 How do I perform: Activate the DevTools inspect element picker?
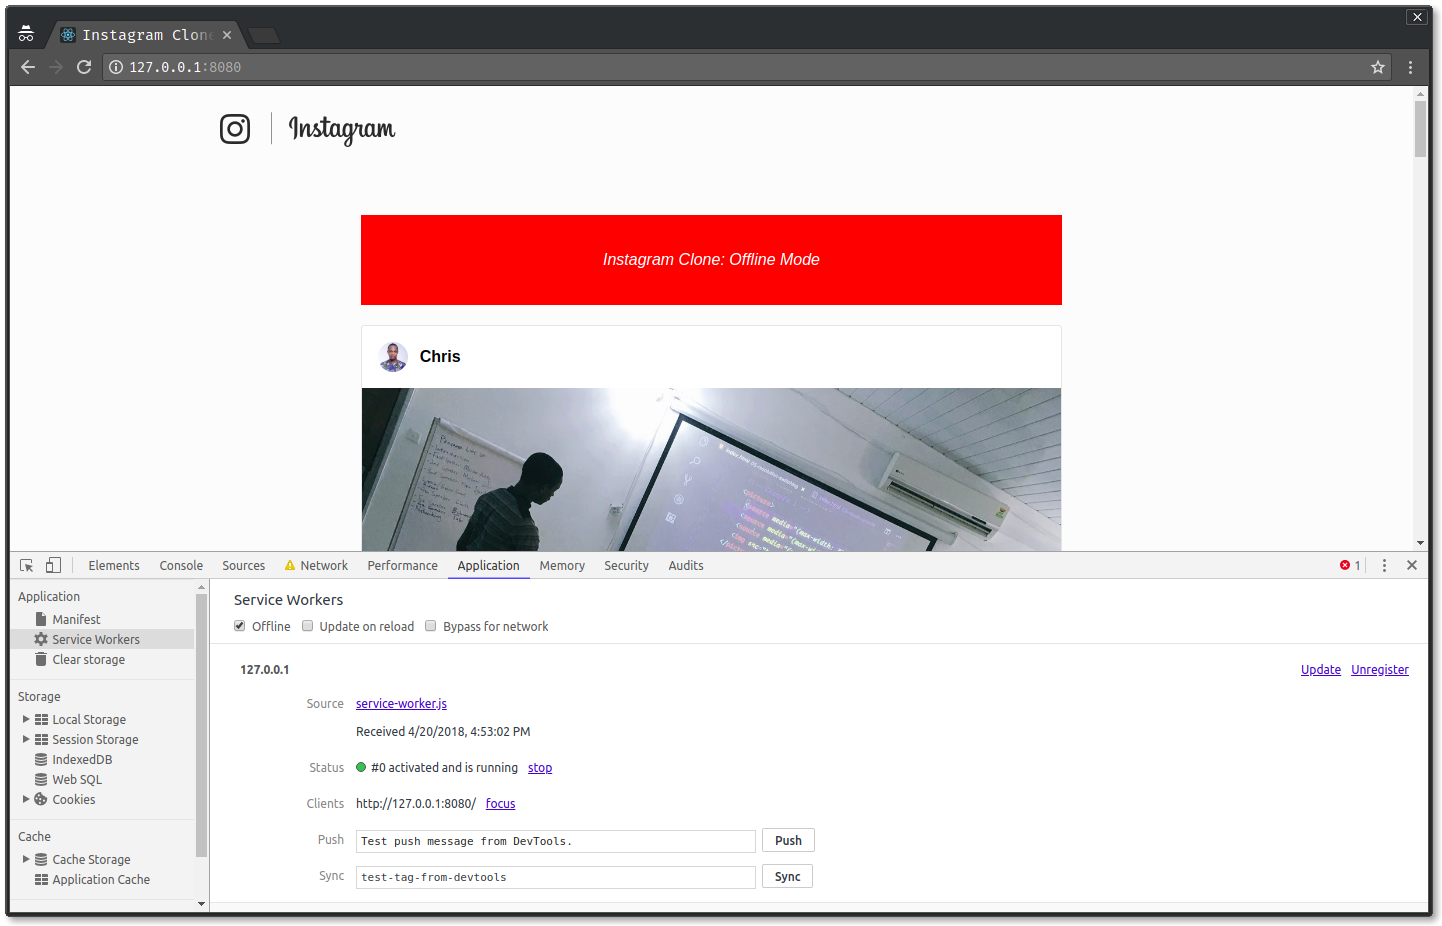pyautogui.click(x=27, y=565)
